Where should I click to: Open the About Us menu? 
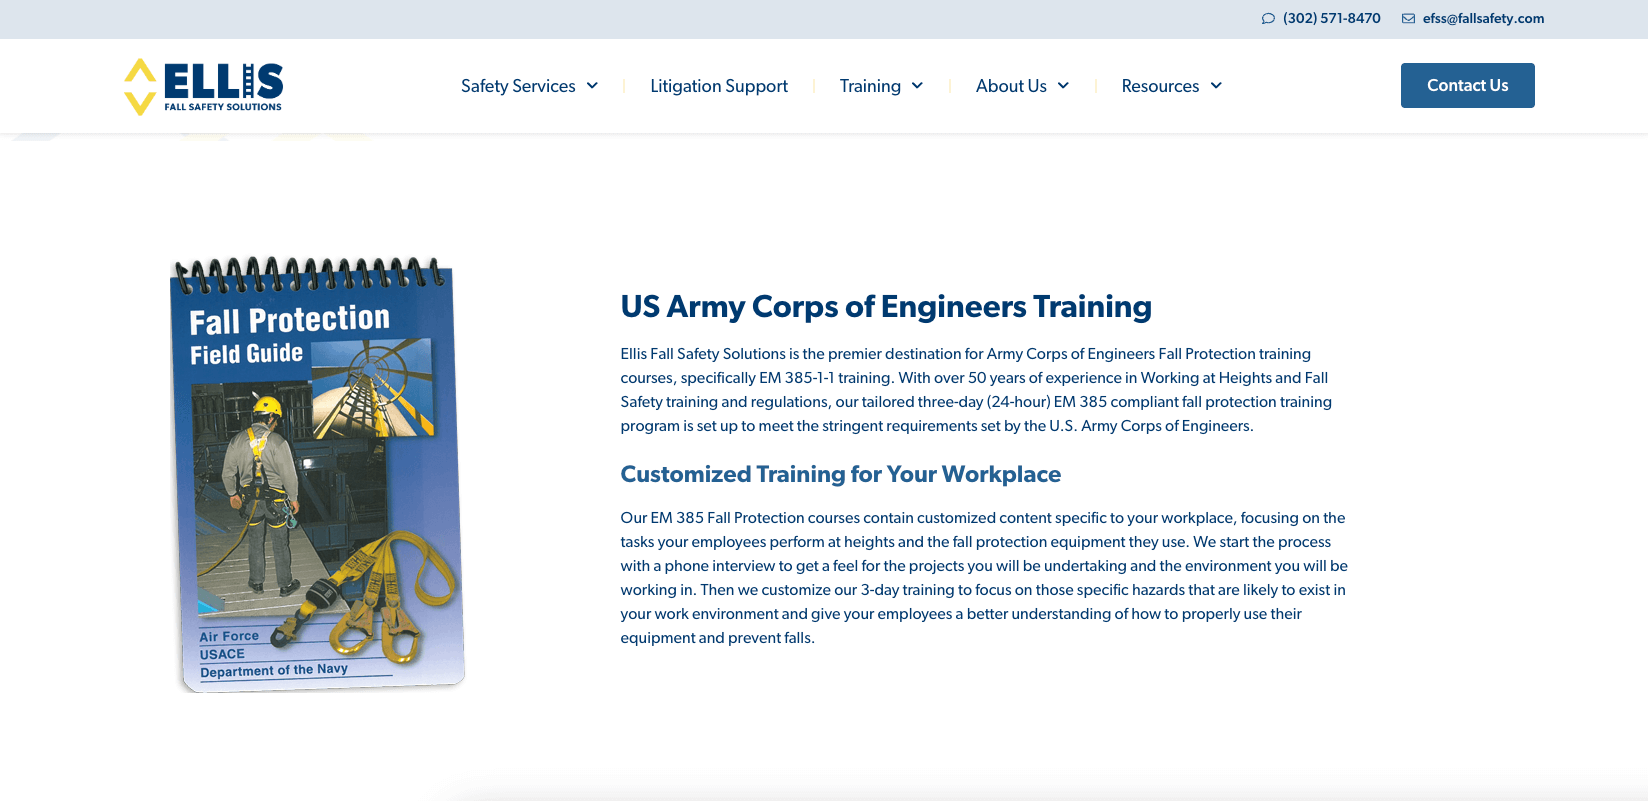[1011, 86]
